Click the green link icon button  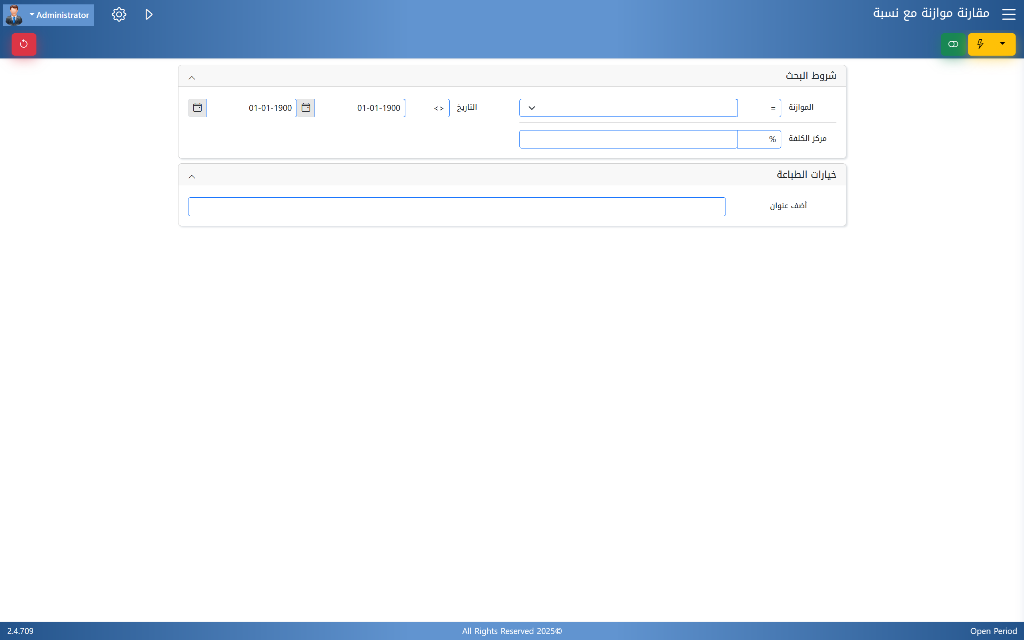point(953,44)
